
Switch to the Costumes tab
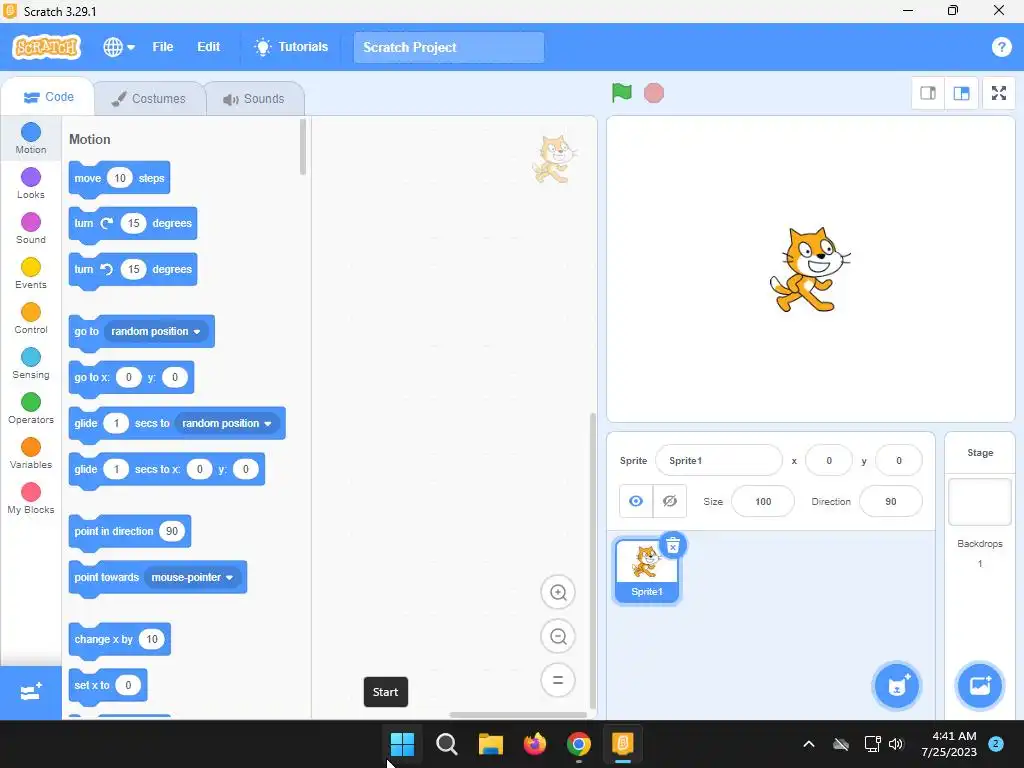pos(150,99)
